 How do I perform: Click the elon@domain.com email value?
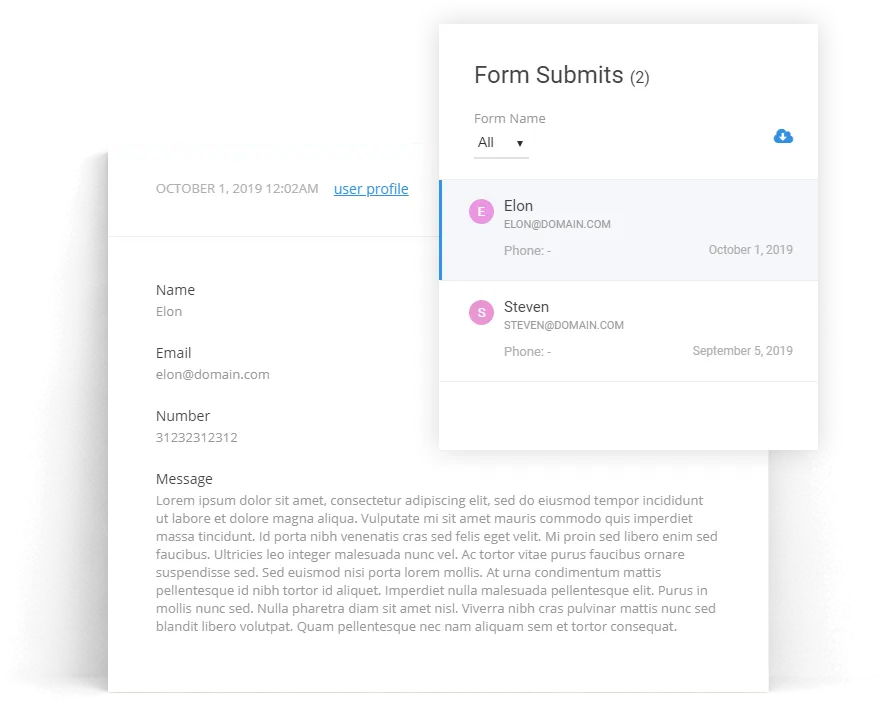pos(213,374)
